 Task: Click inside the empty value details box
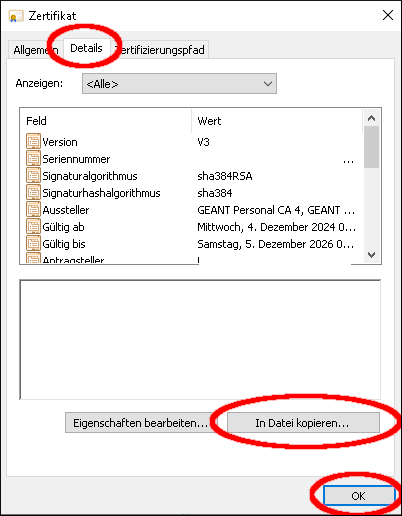(200, 339)
